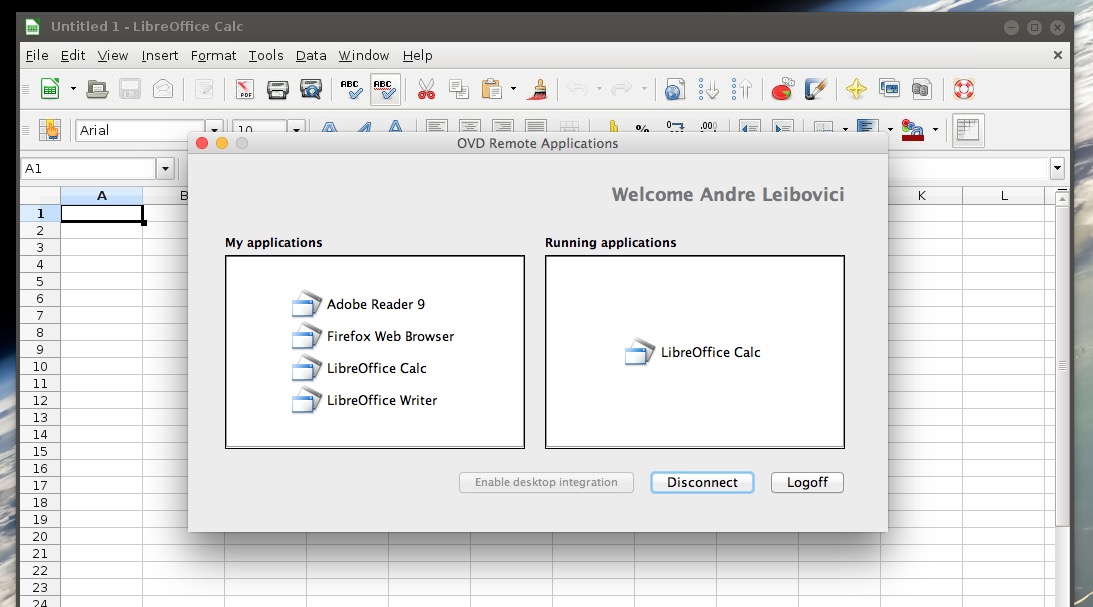Close the document with menu bar X
Image resolution: width=1093 pixels, height=607 pixels.
[x=1057, y=55]
